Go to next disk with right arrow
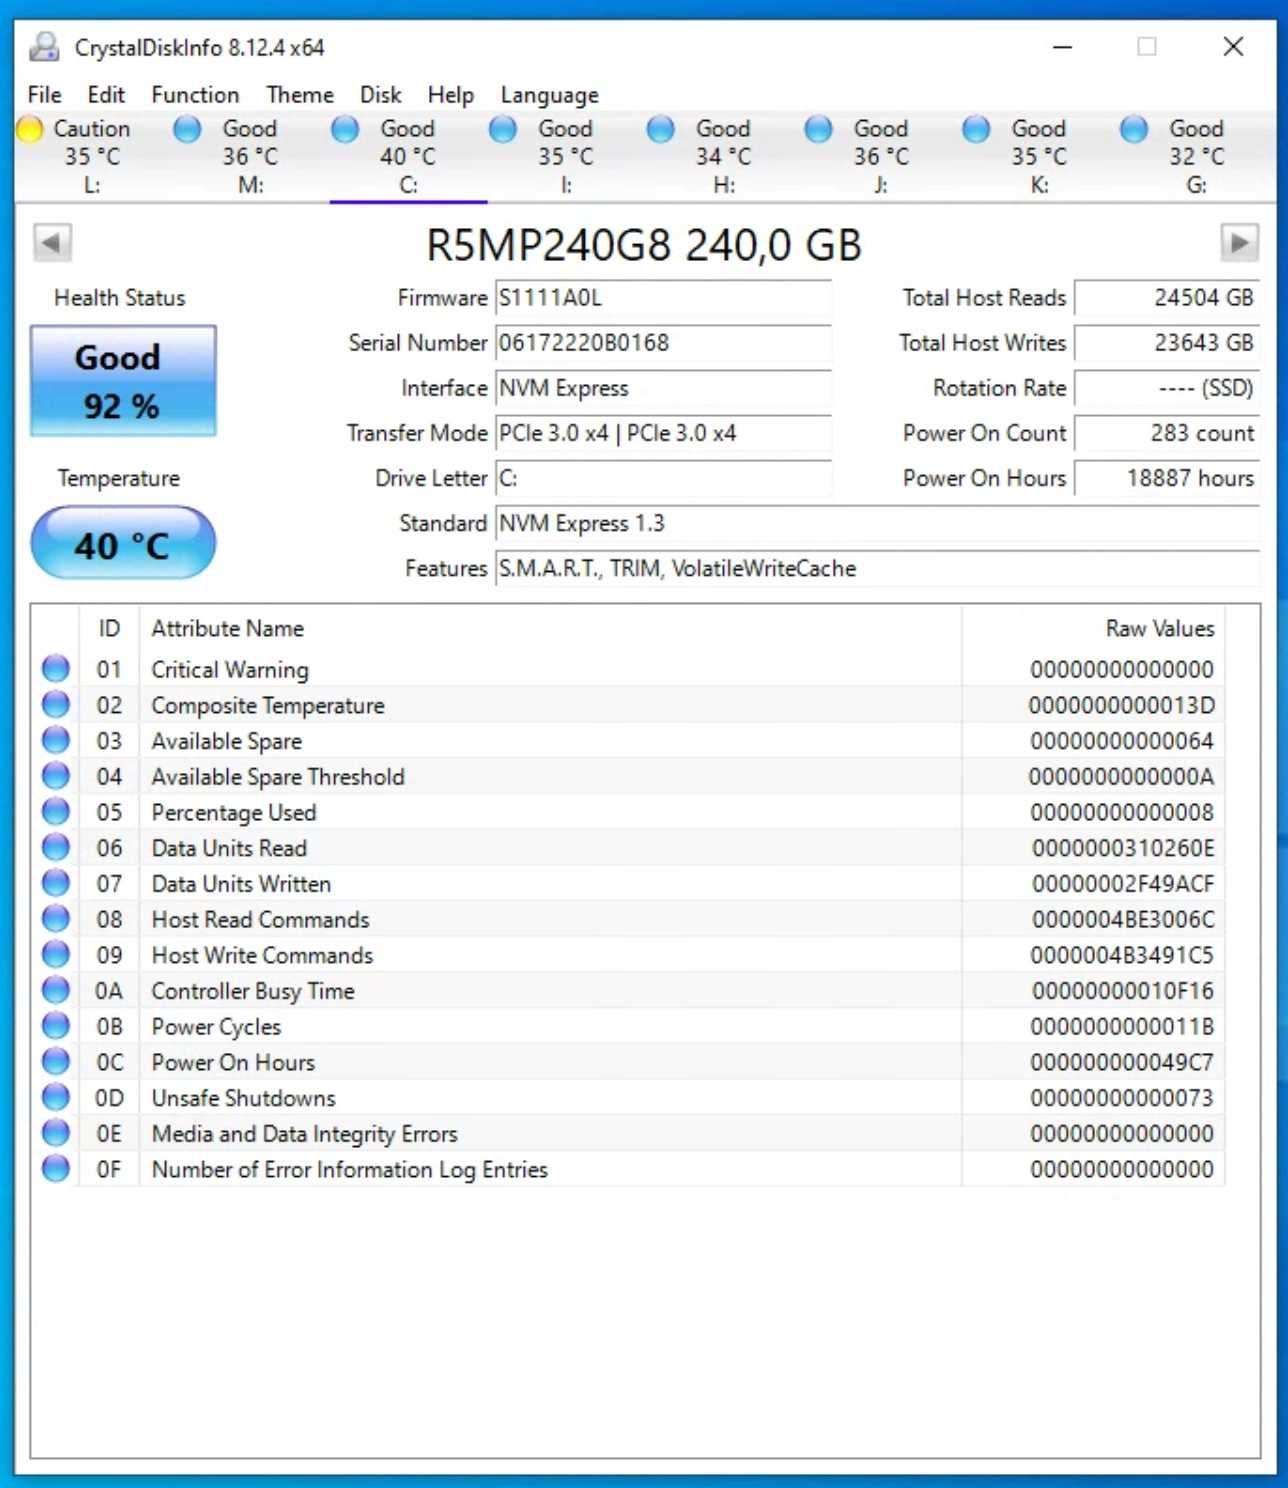Viewport: 1288px width, 1488px height. pyautogui.click(x=1239, y=243)
